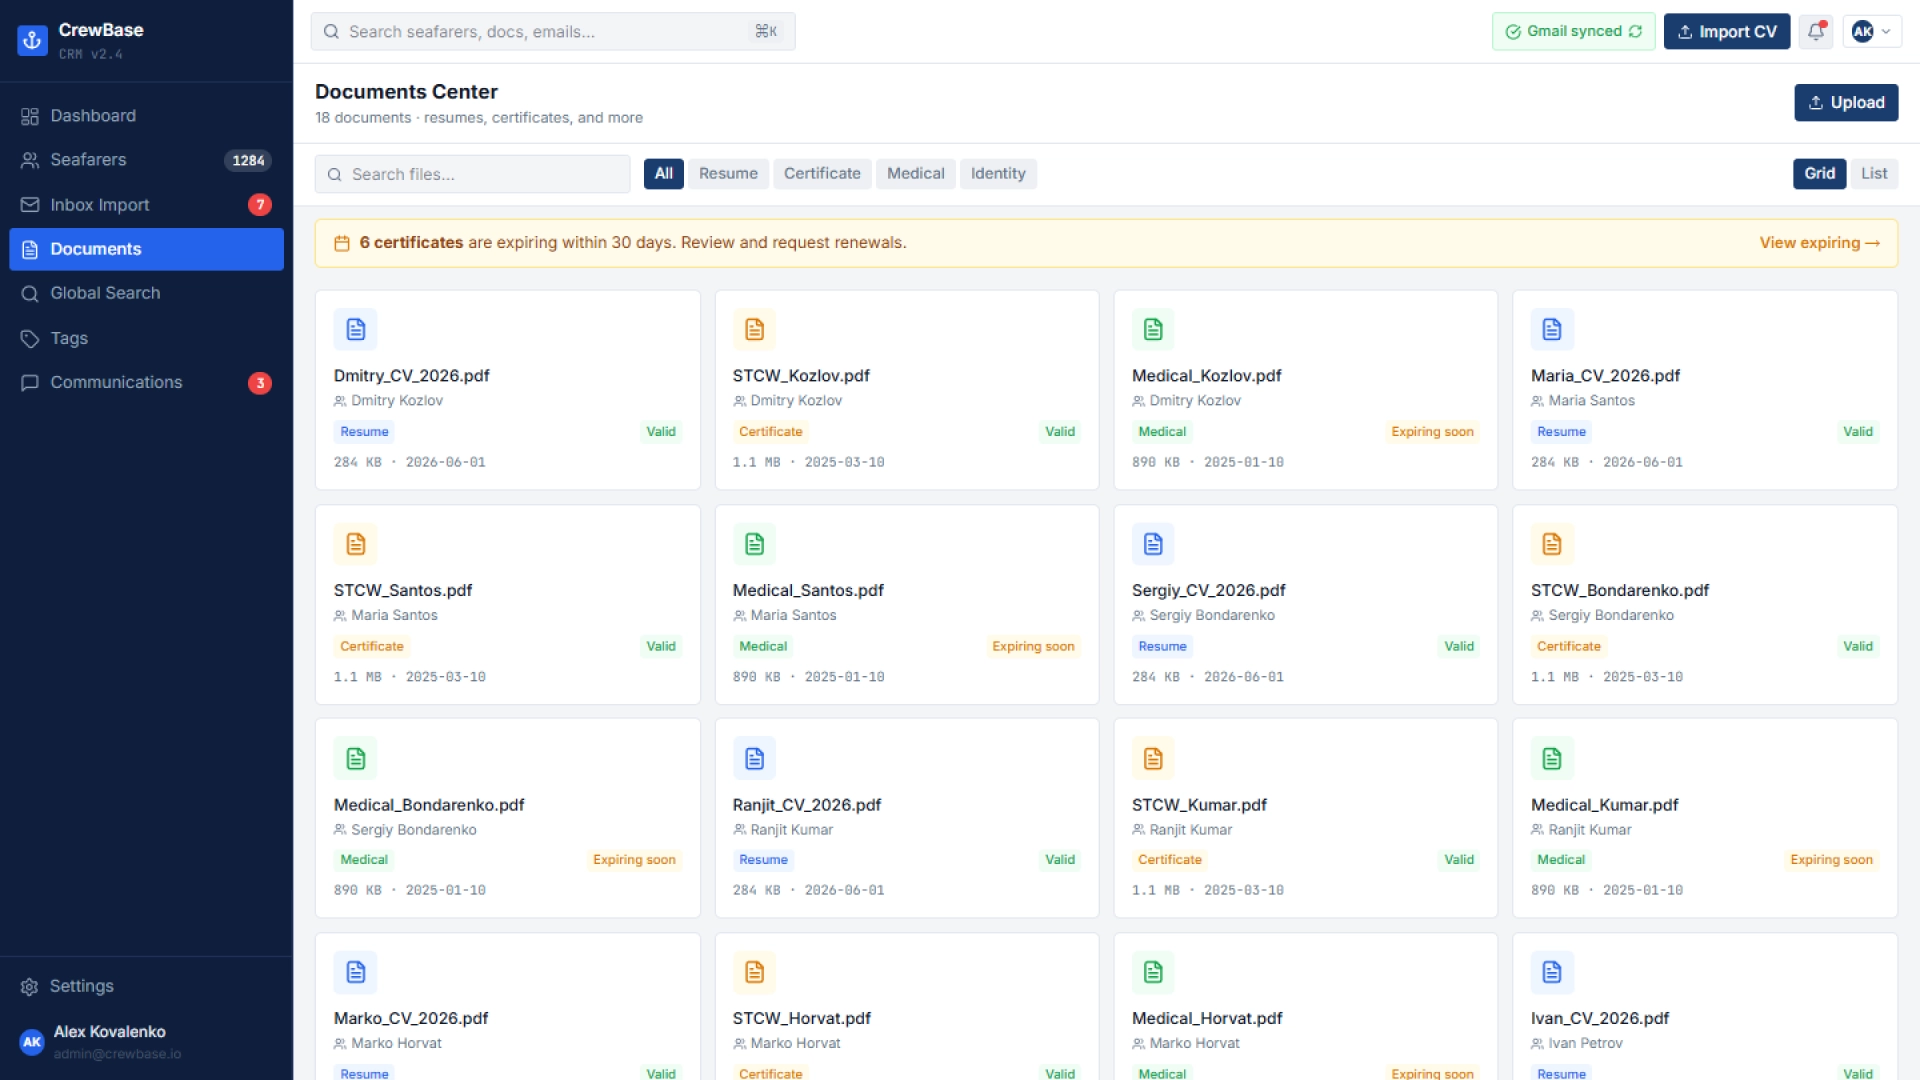Filter documents by Medical
The width and height of the screenshot is (1920, 1080).
coord(915,174)
